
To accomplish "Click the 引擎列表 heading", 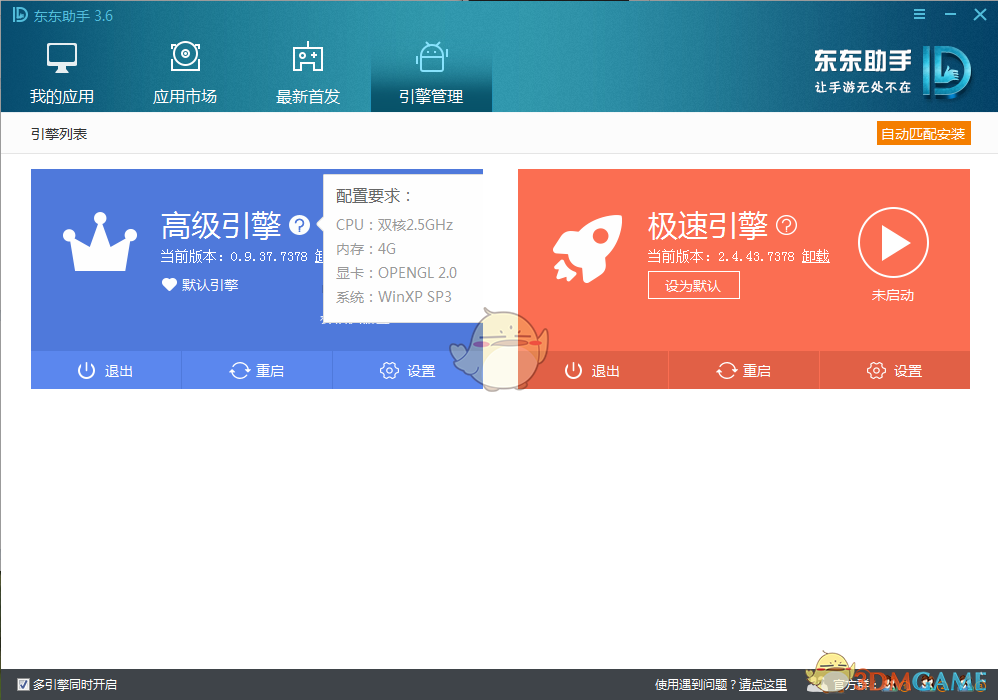I will (59, 134).
